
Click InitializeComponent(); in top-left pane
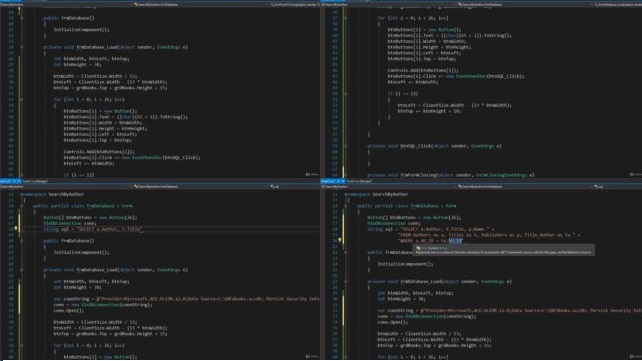[x=81, y=29]
